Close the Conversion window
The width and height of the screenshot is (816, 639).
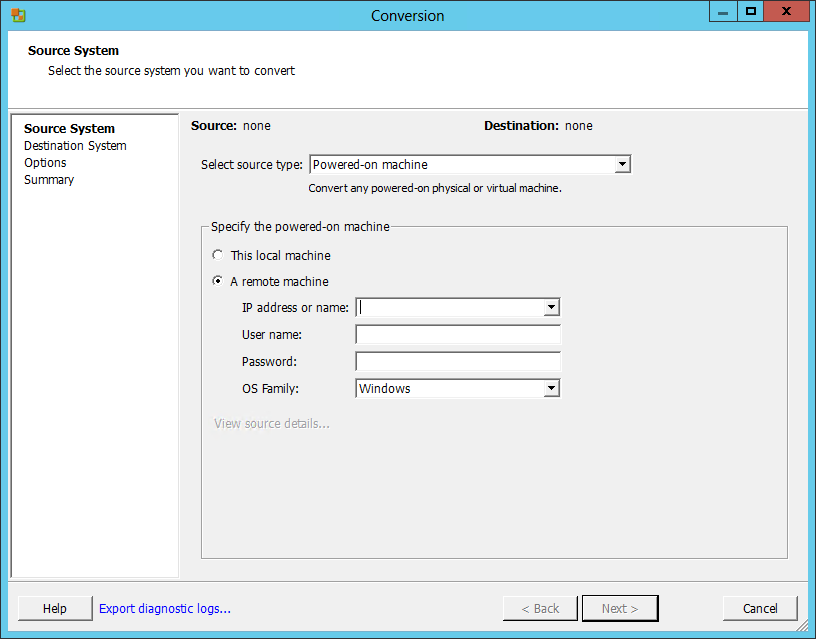(x=786, y=11)
